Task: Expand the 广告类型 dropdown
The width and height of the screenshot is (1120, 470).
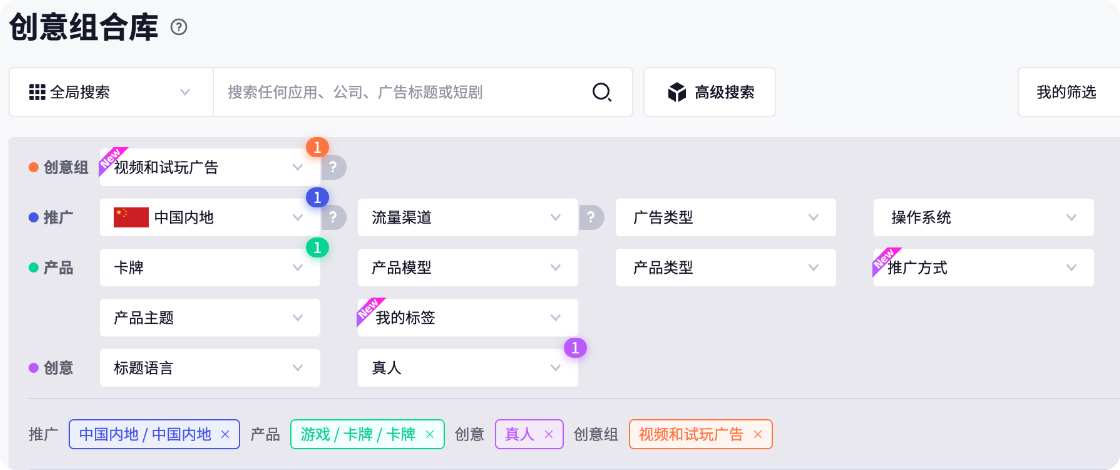Action: click(x=726, y=217)
